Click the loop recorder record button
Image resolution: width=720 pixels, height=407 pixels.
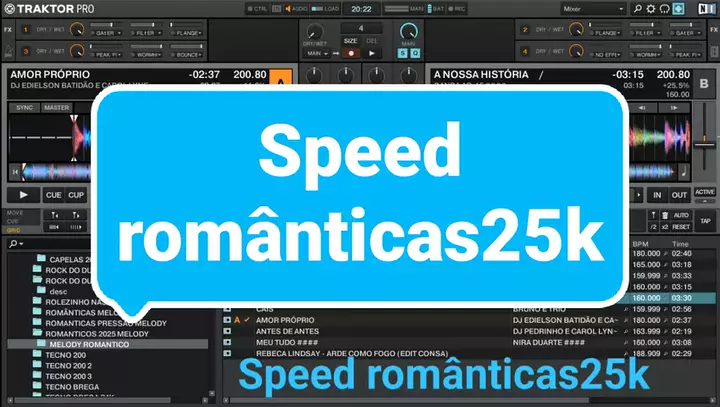351,52
